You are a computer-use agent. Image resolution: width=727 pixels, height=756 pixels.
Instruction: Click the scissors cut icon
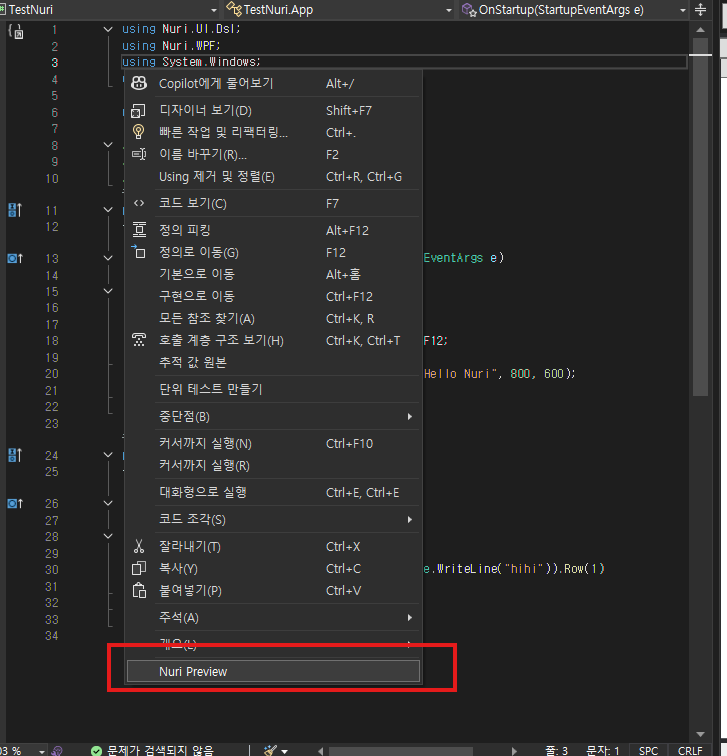point(139,546)
